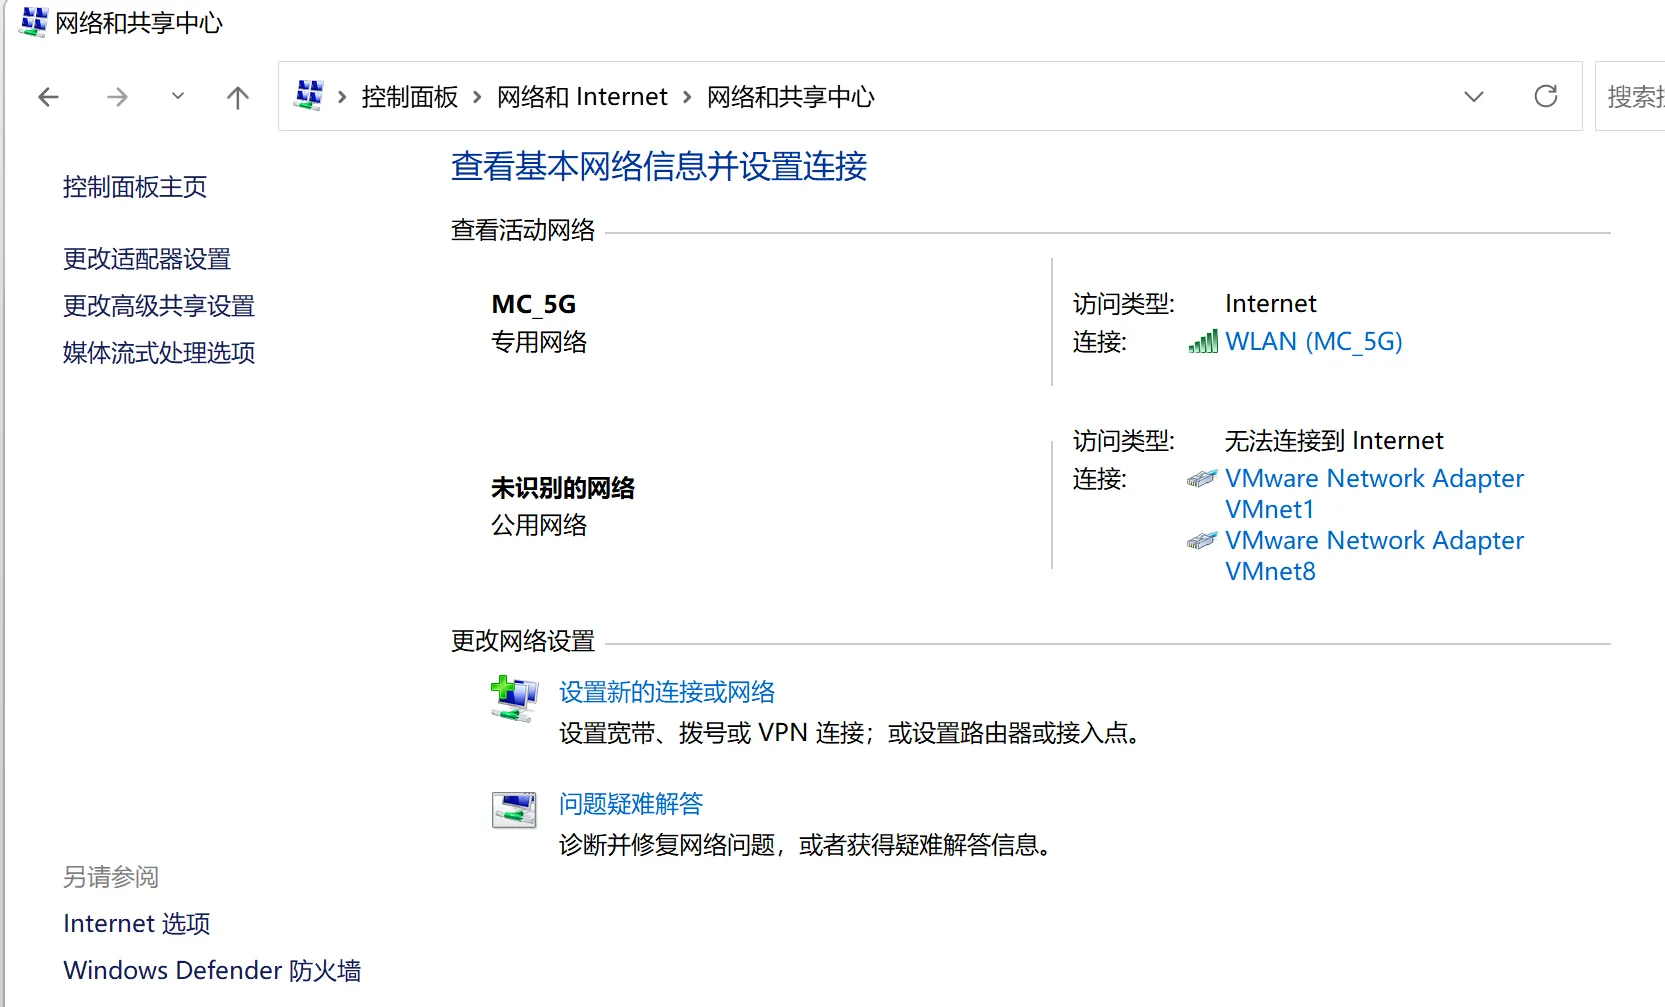This screenshot has width=1665, height=1007.
Task: Click the WLAN signal strength icon
Action: click(x=1203, y=342)
